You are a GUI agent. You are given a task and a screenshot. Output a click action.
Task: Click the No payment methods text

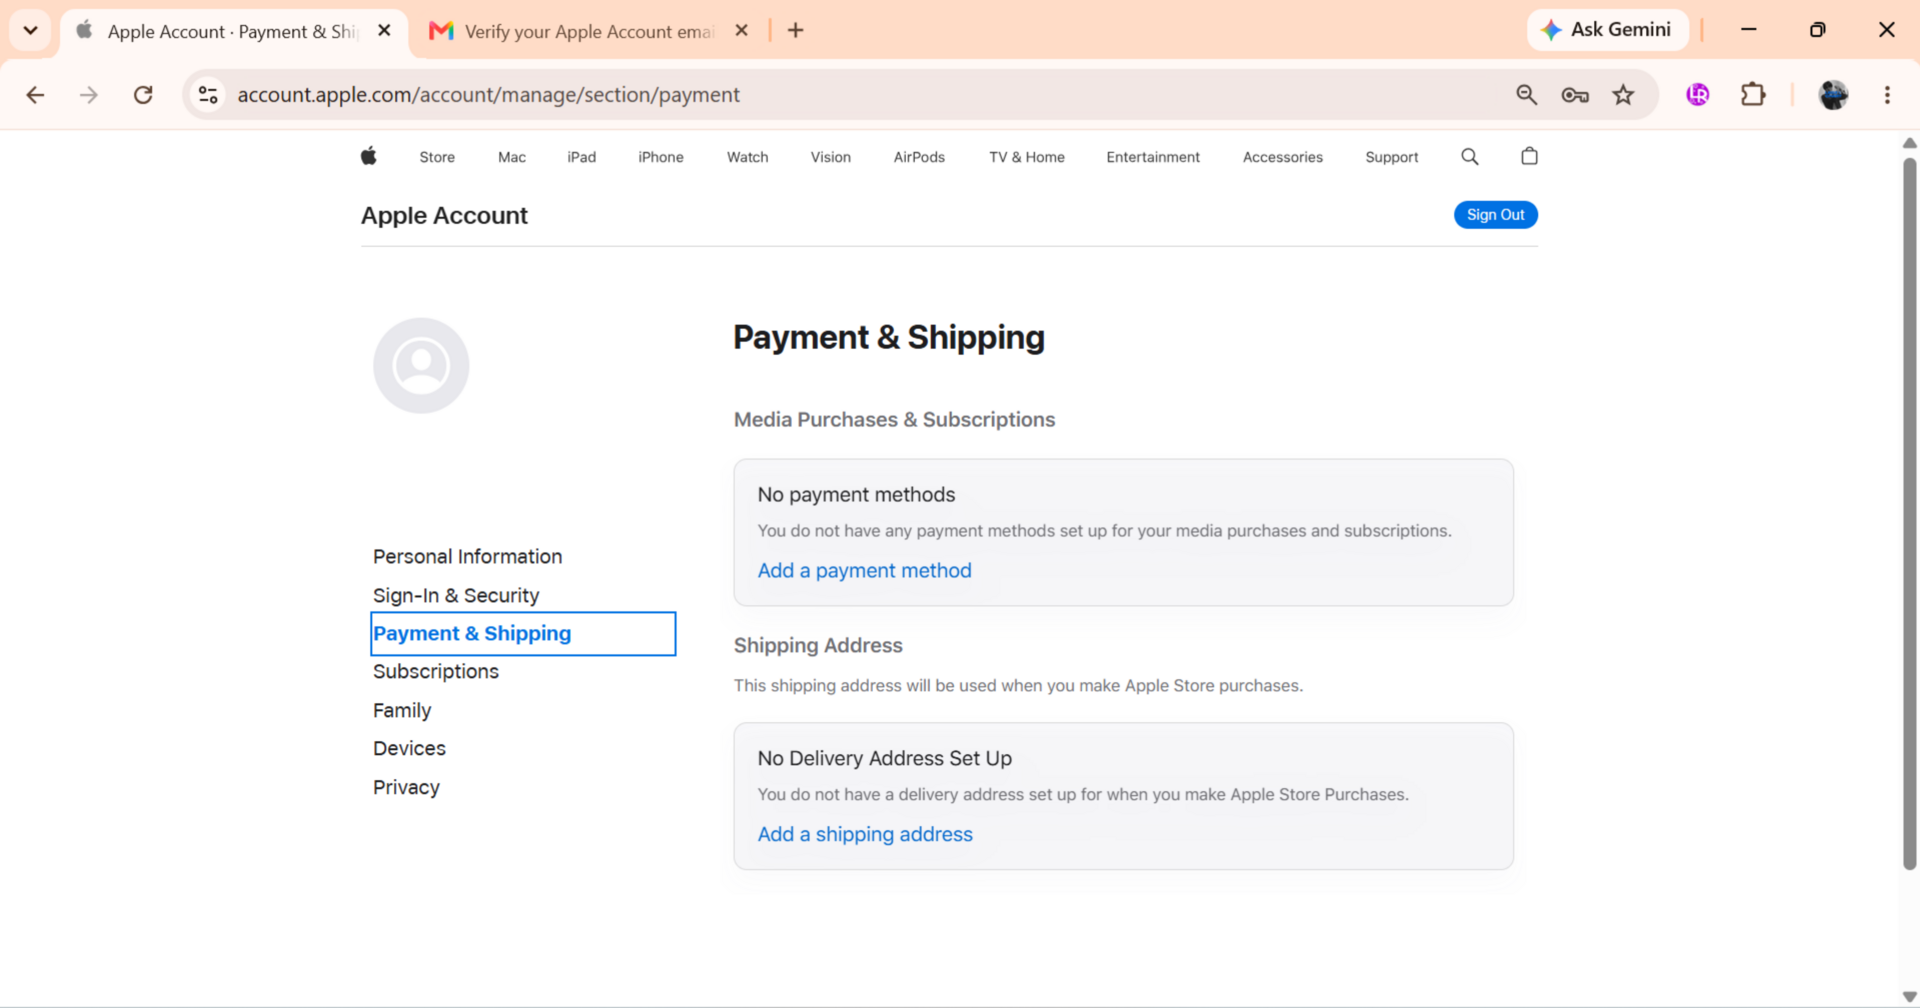pos(856,495)
